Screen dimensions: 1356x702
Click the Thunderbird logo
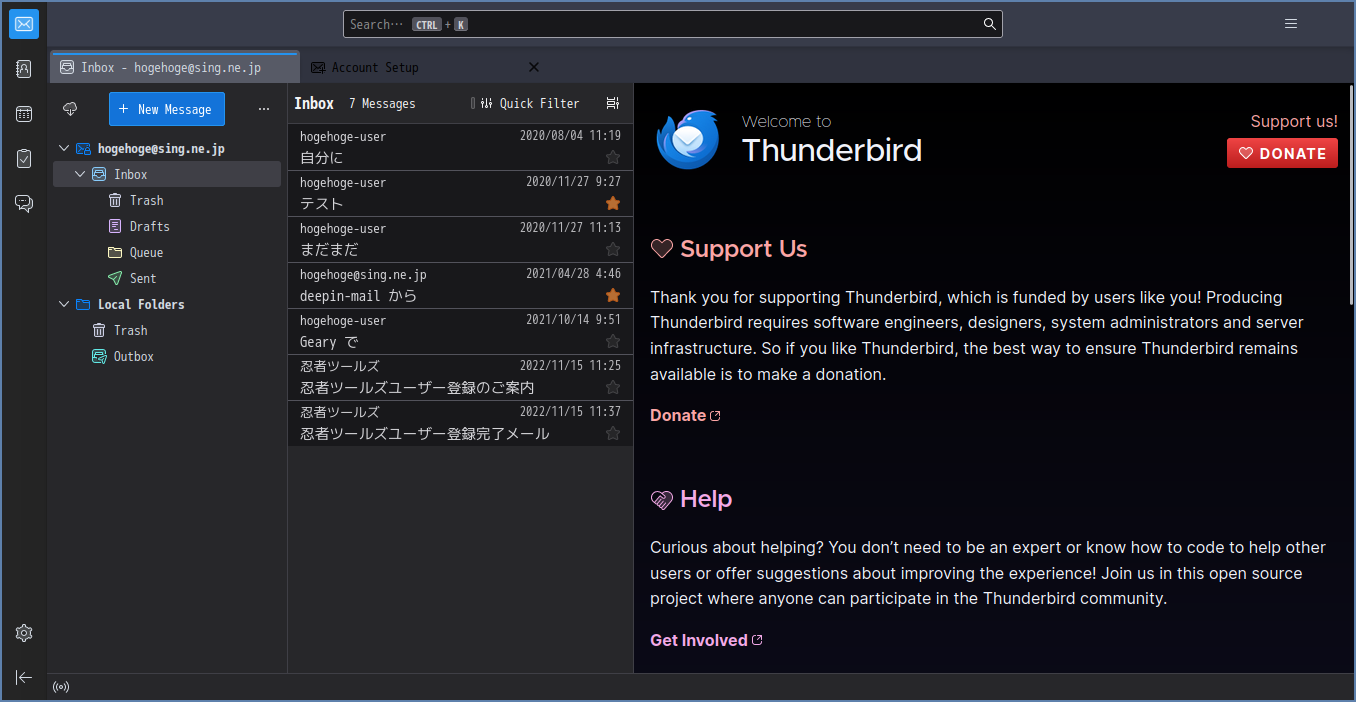688,139
